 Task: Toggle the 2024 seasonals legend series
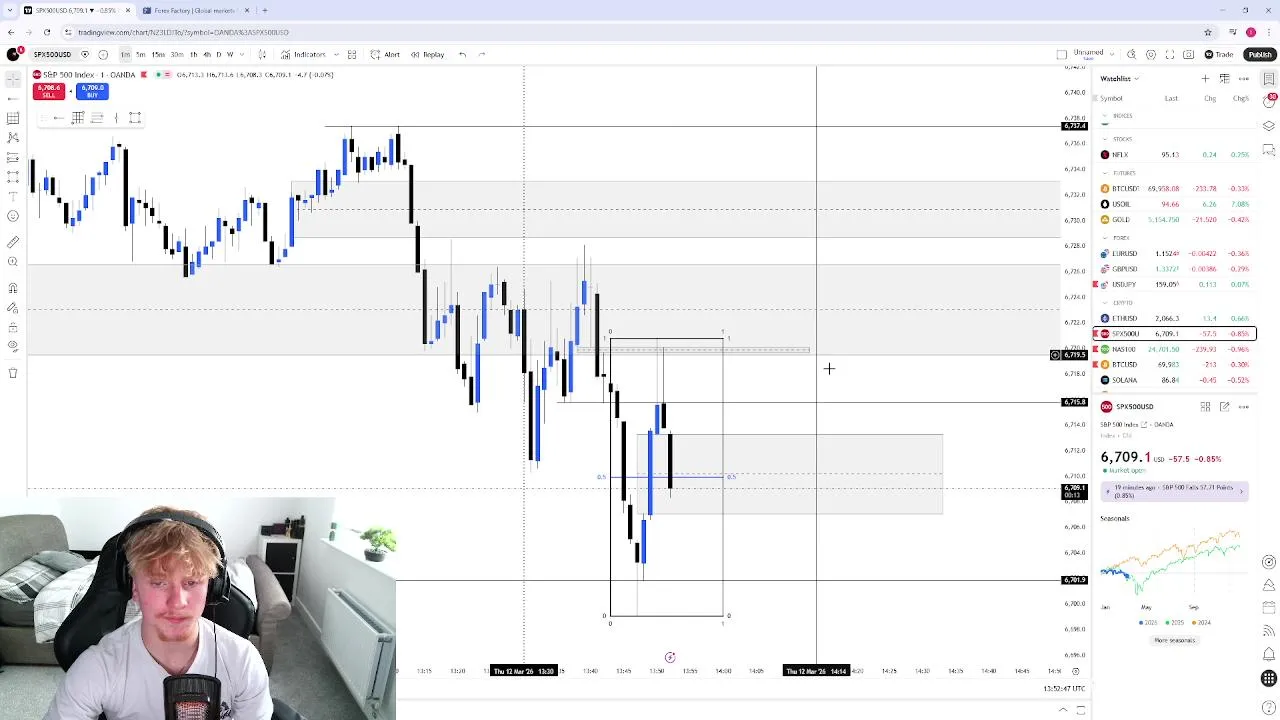pos(1200,622)
